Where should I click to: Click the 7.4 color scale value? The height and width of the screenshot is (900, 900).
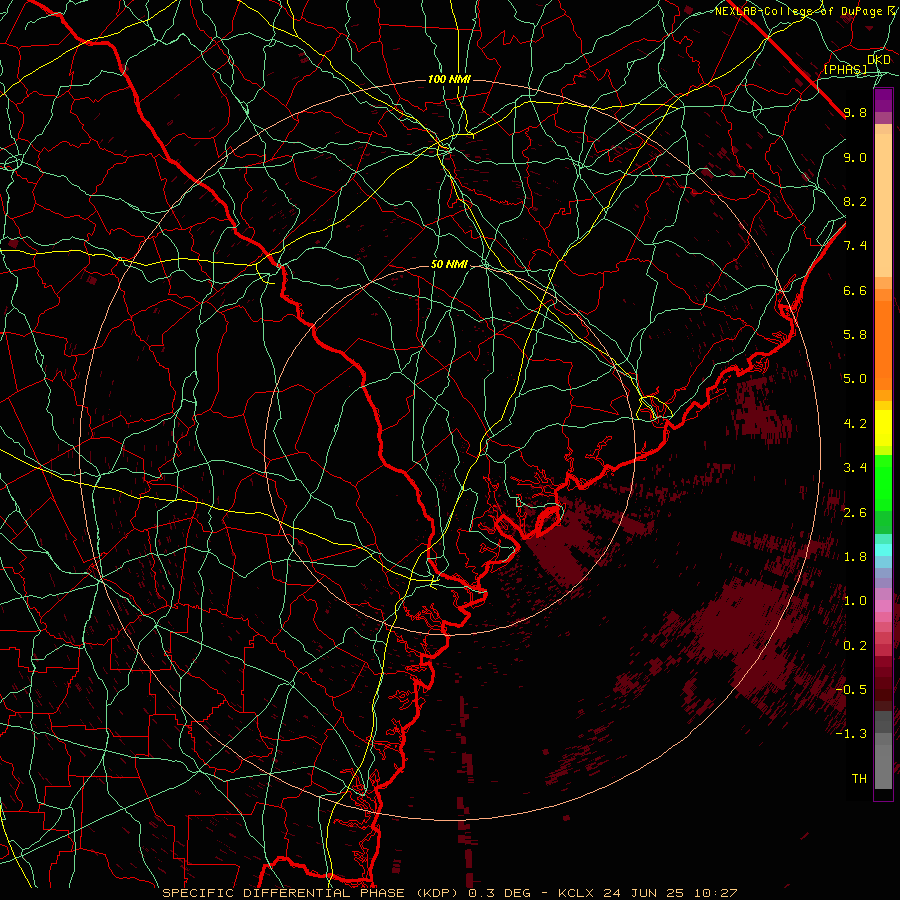click(x=855, y=246)
